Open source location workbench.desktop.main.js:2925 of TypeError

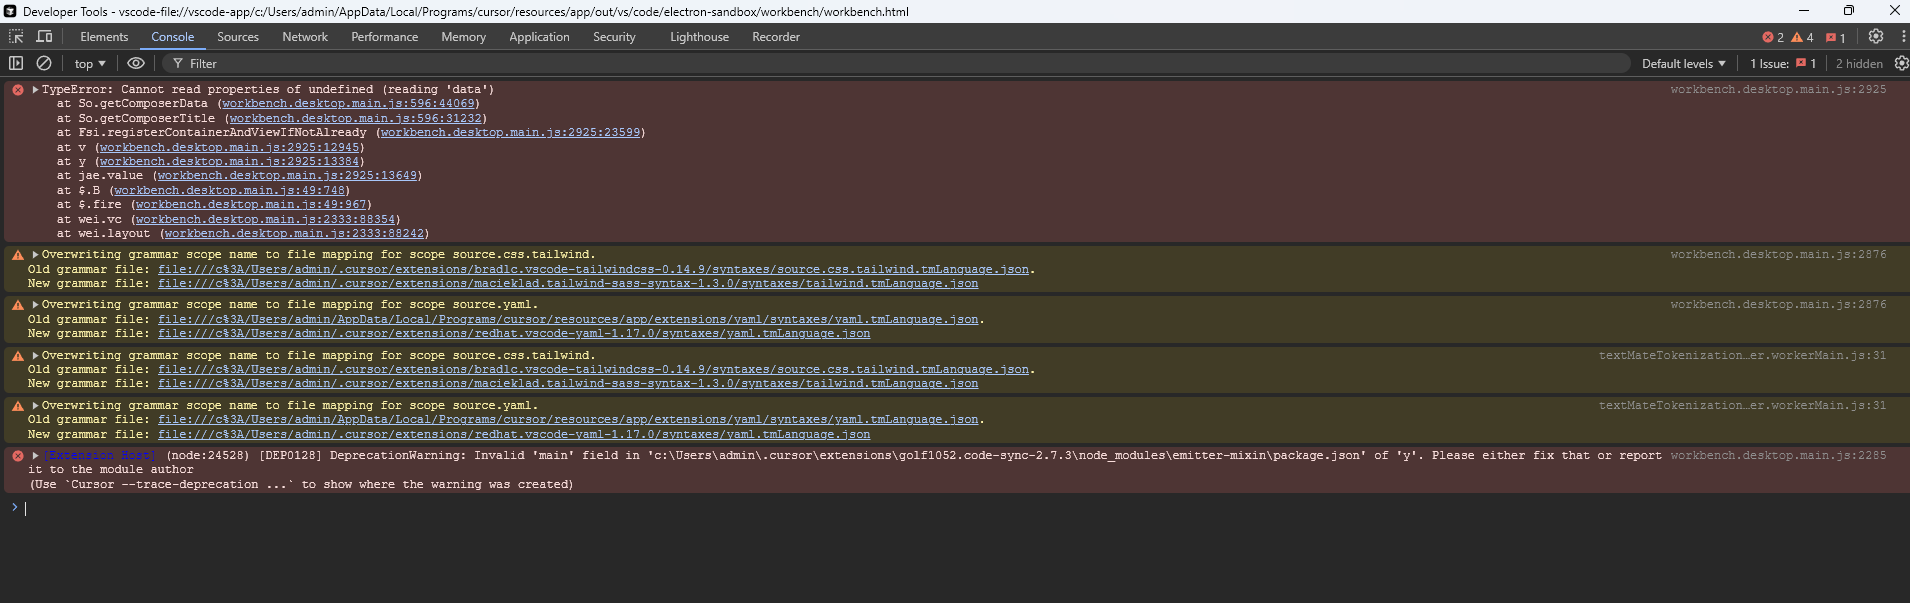[1778, 89]
